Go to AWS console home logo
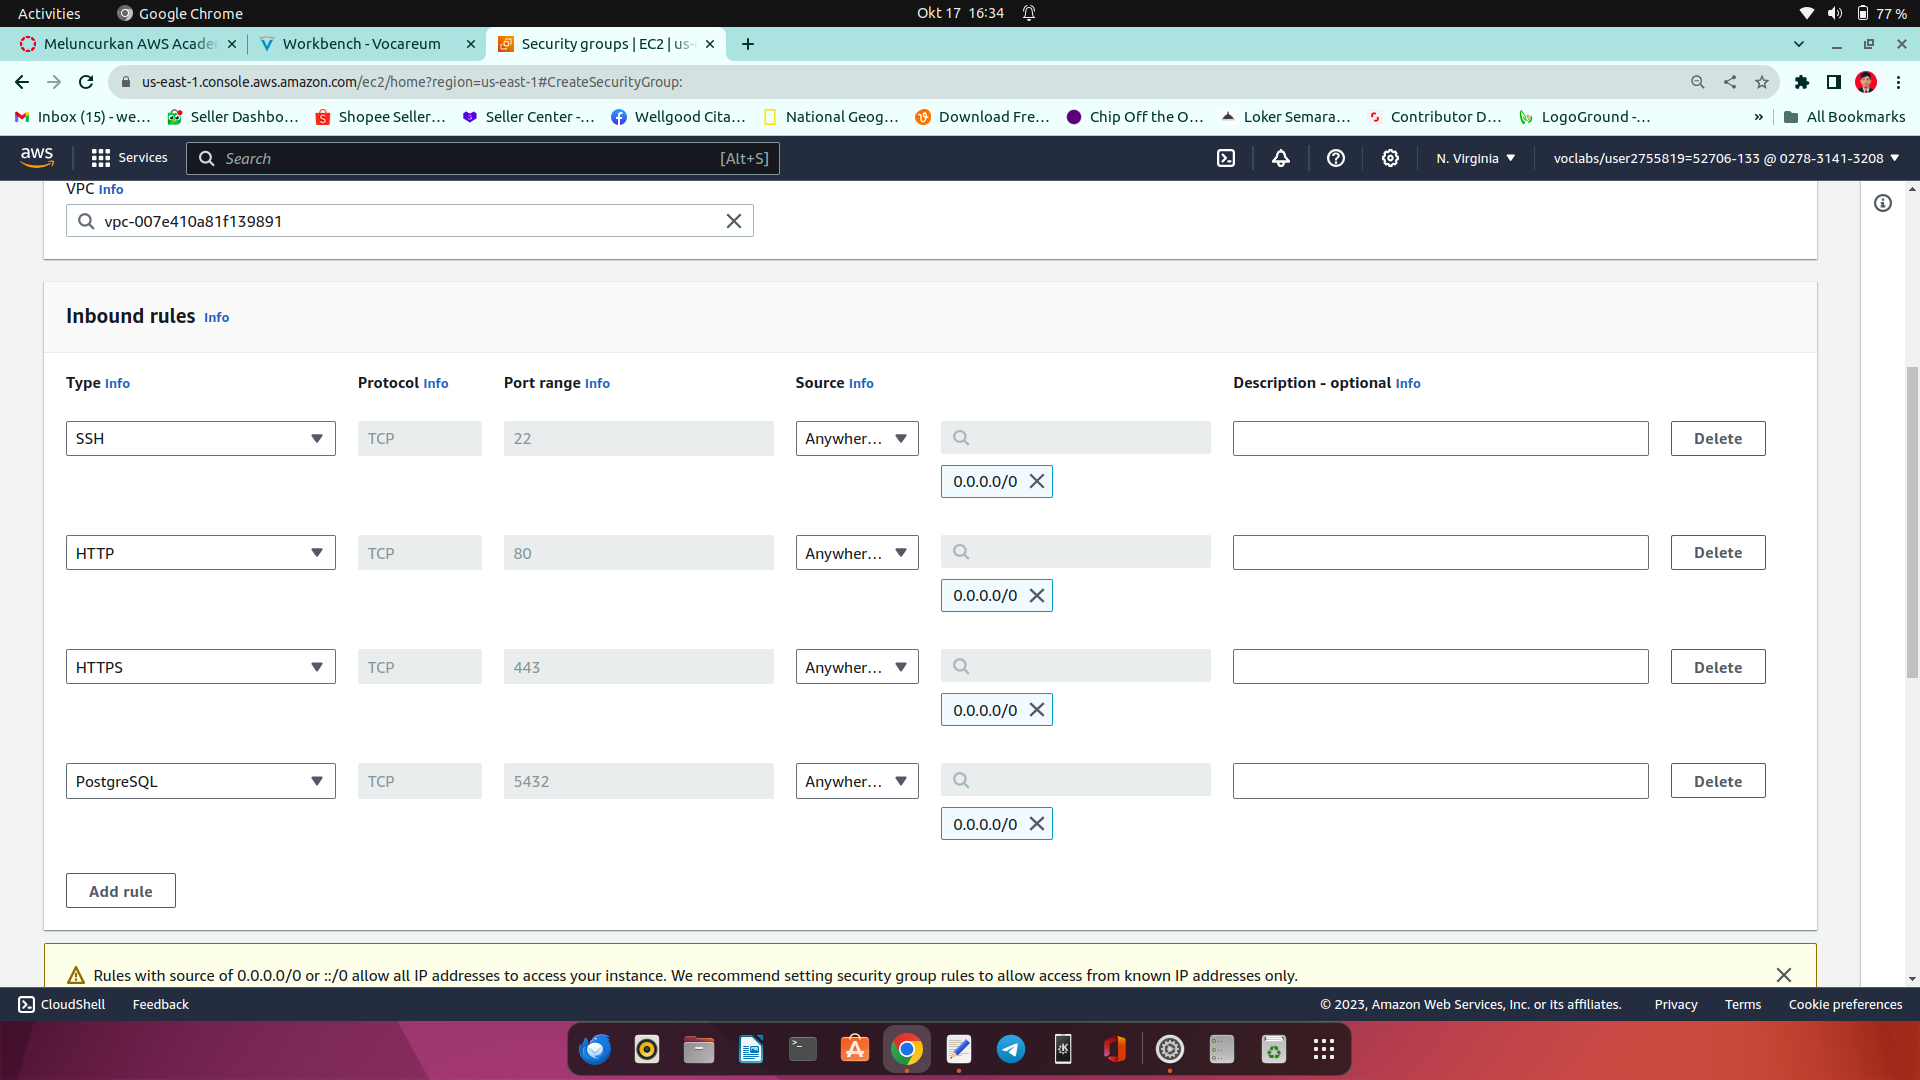Screen dimensions: 1920x1080 pyautogui.click(x=37, y=157)
